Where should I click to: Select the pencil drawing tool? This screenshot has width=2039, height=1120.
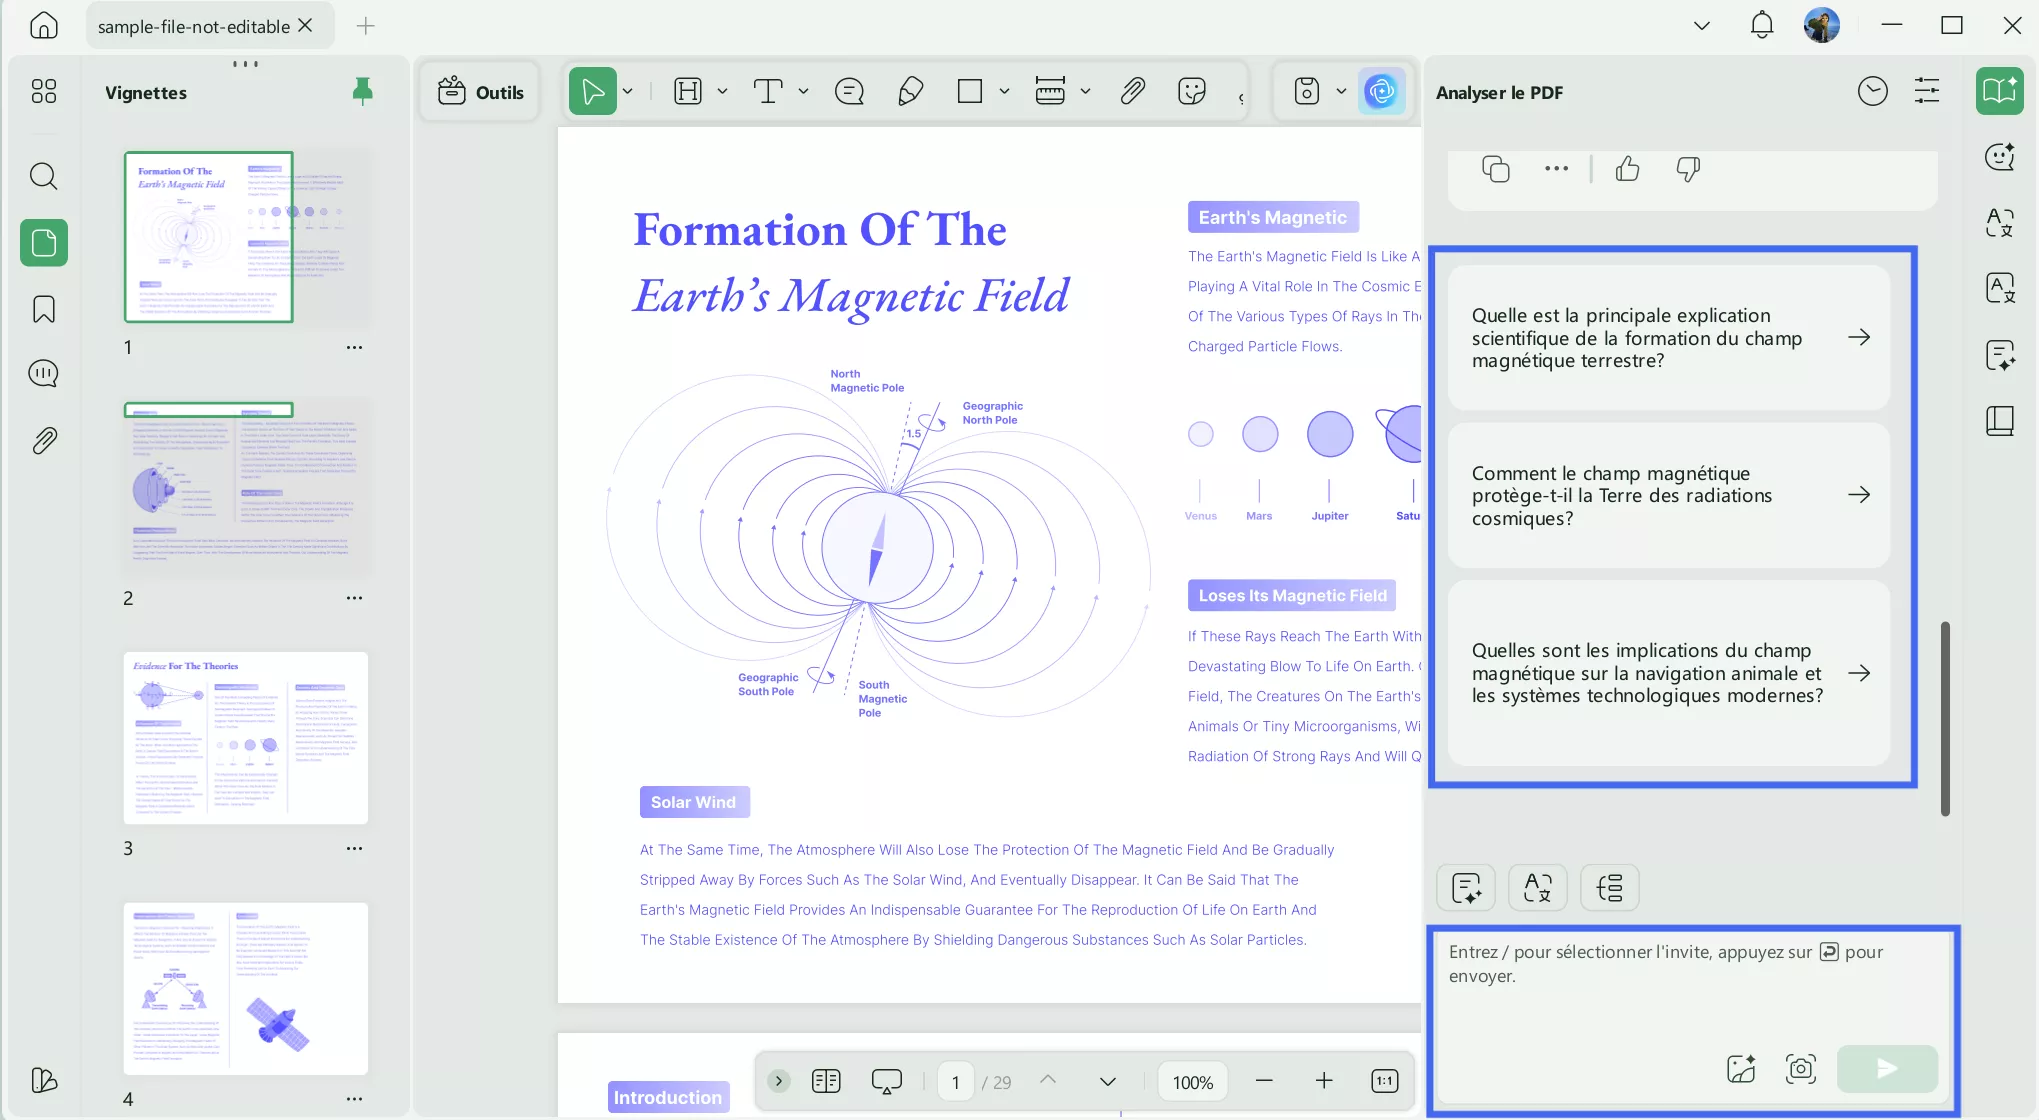click(910, 92)
